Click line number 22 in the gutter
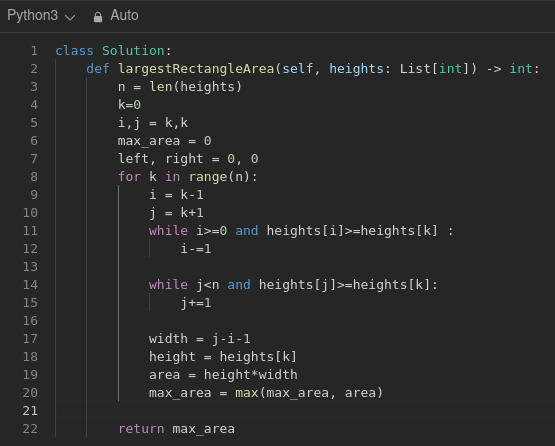The image size is (555, 446). (x=30, y=429)
